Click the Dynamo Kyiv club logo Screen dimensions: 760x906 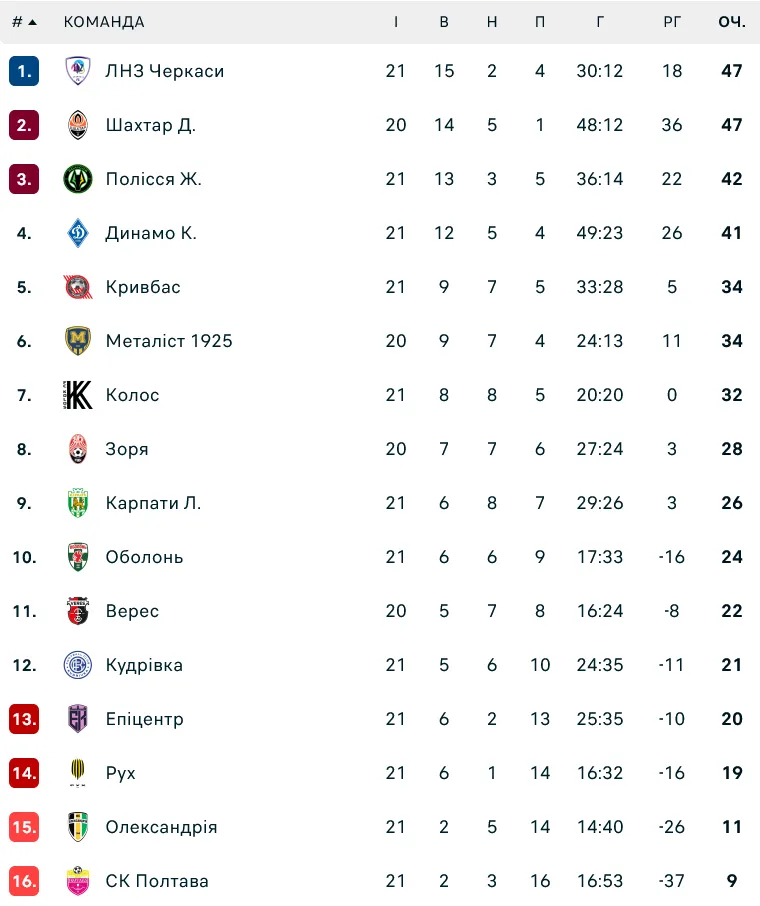tap(77, 233)
